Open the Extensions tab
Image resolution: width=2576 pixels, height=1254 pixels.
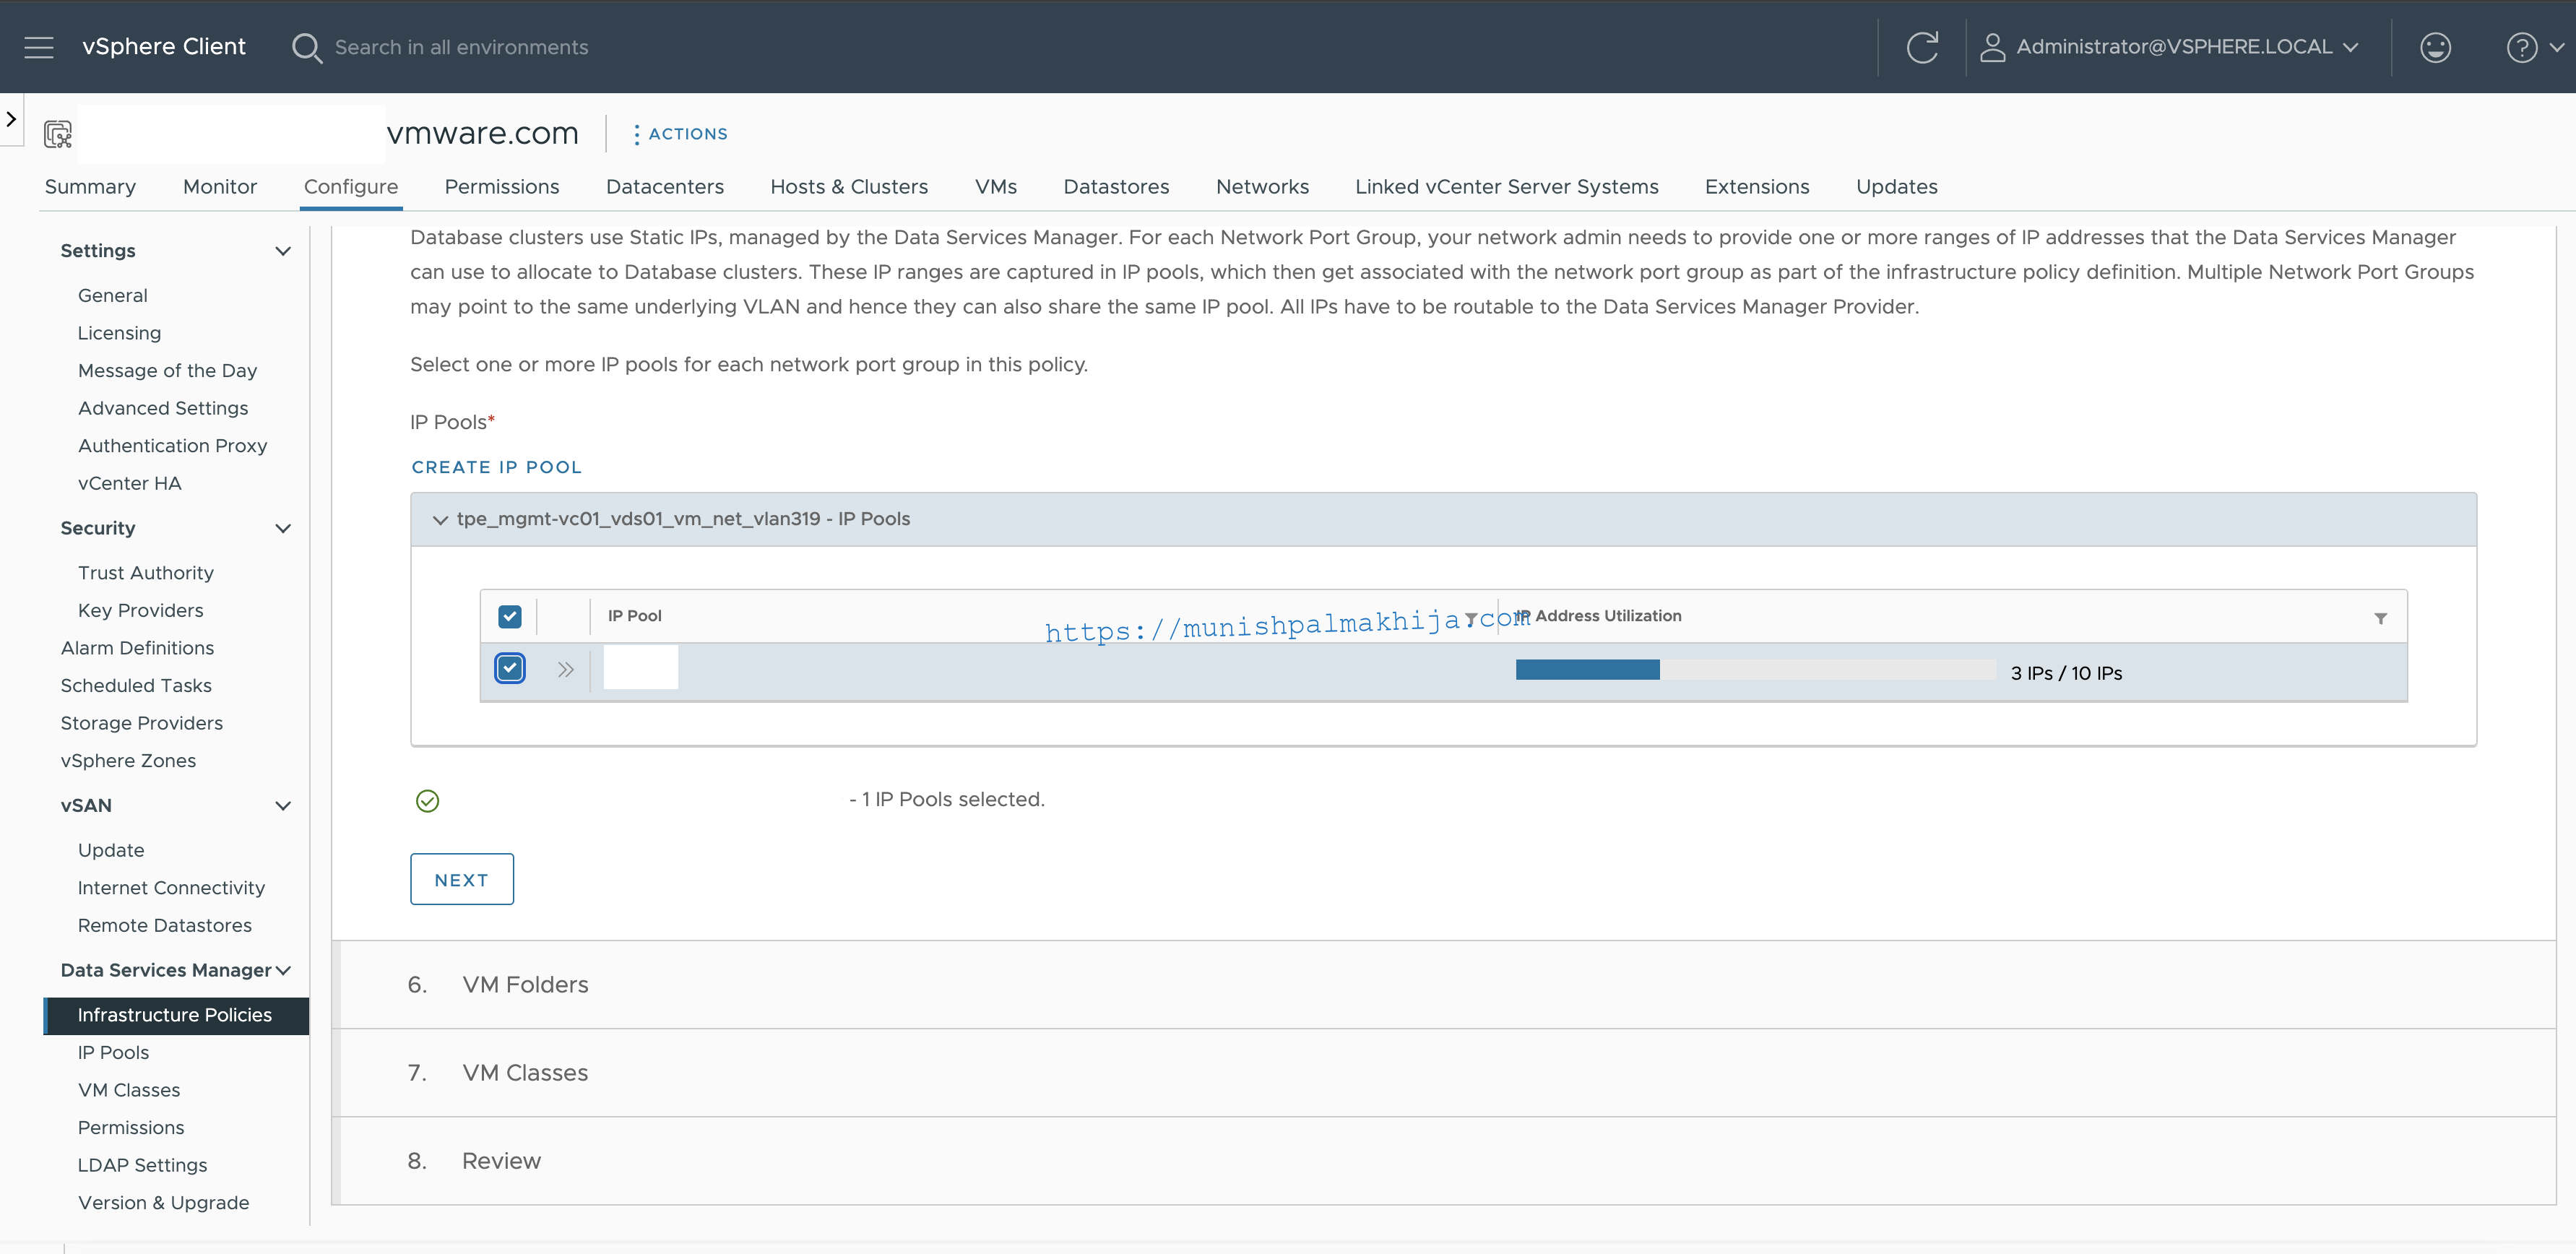coord(1757,187)
